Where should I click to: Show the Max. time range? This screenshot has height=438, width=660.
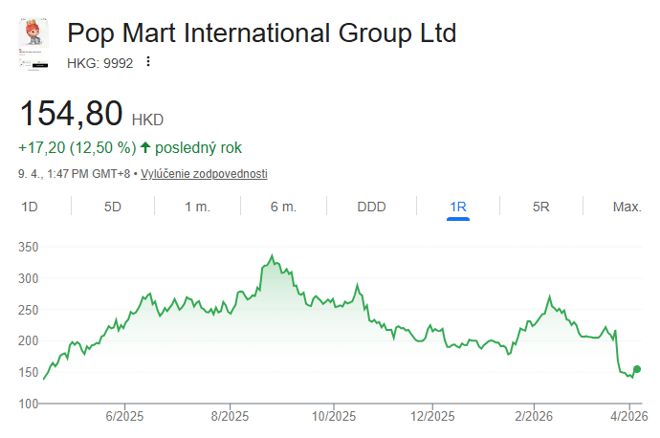tap(627, 207)
